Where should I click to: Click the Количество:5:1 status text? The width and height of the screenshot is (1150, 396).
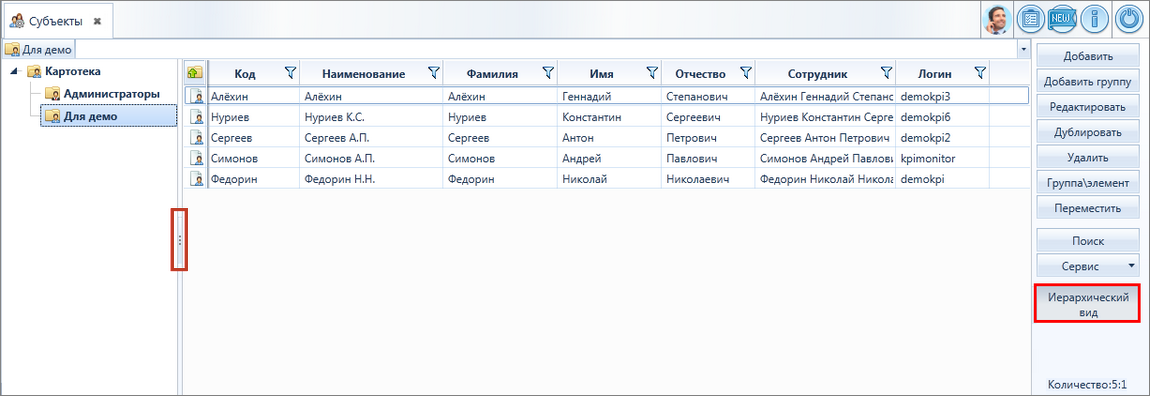1088,384
